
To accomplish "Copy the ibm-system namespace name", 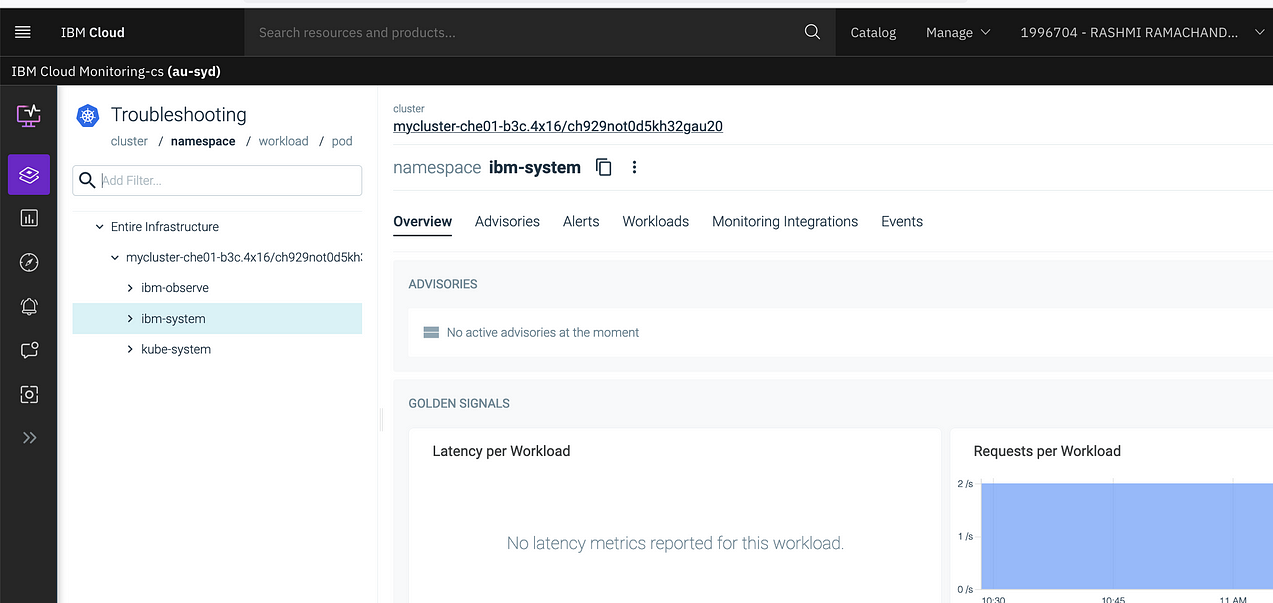I will point(603,167).
